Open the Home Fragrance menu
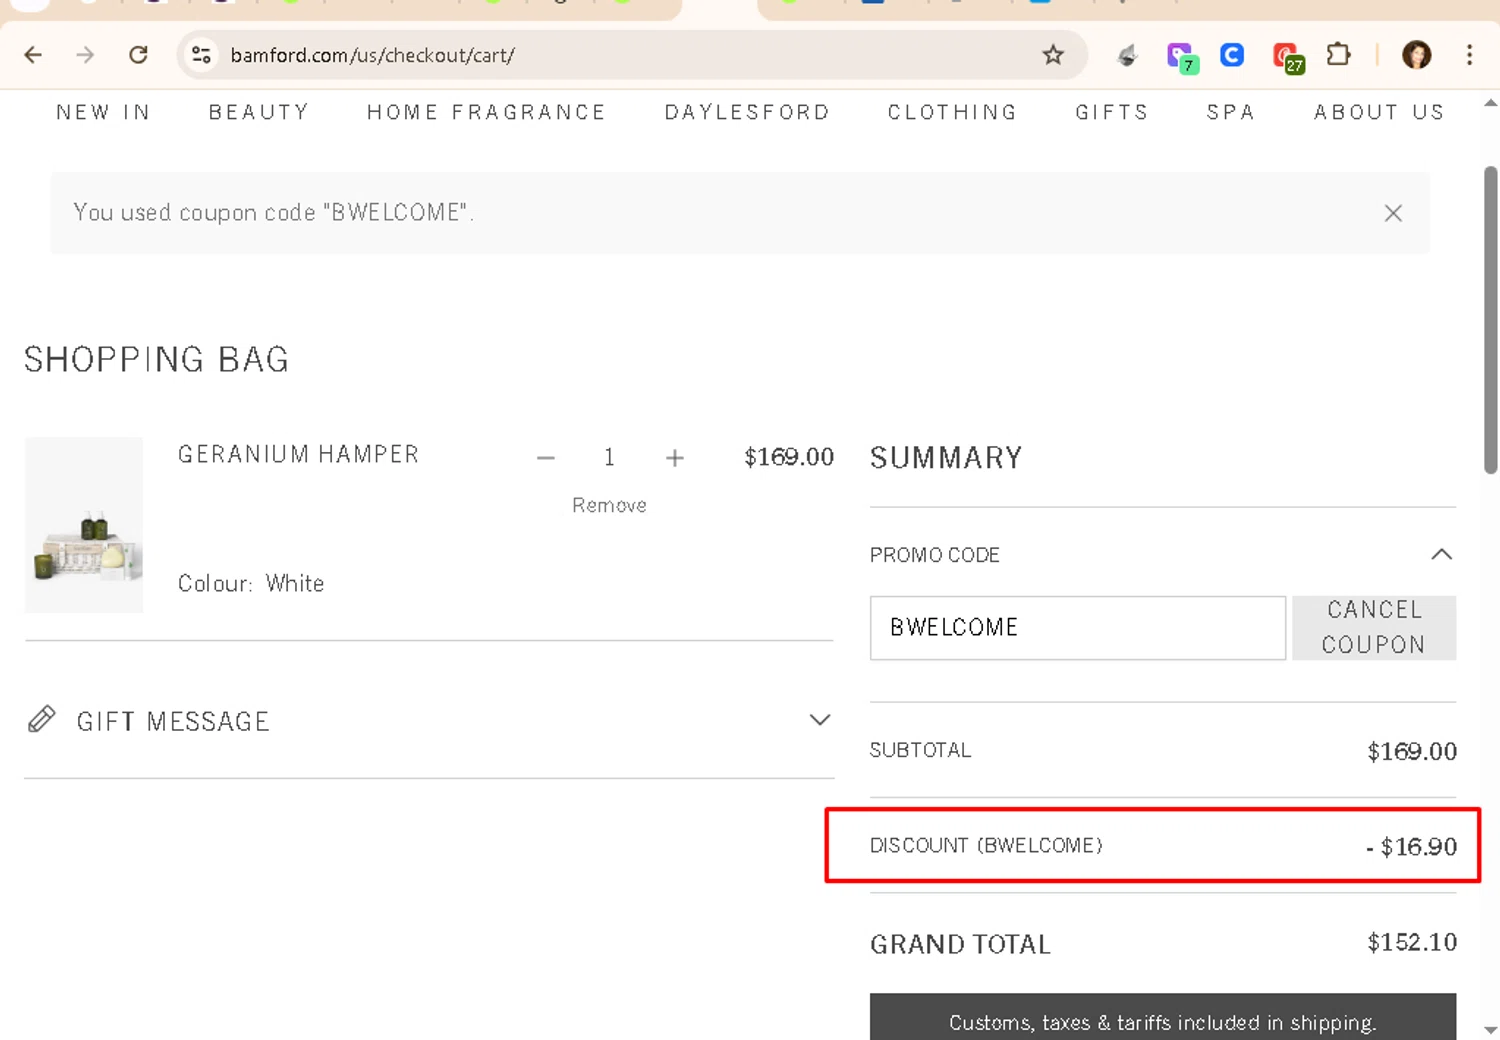The height and width of the screenshot is (1040, 1500). pyautogui.click(x=486, y=112)
